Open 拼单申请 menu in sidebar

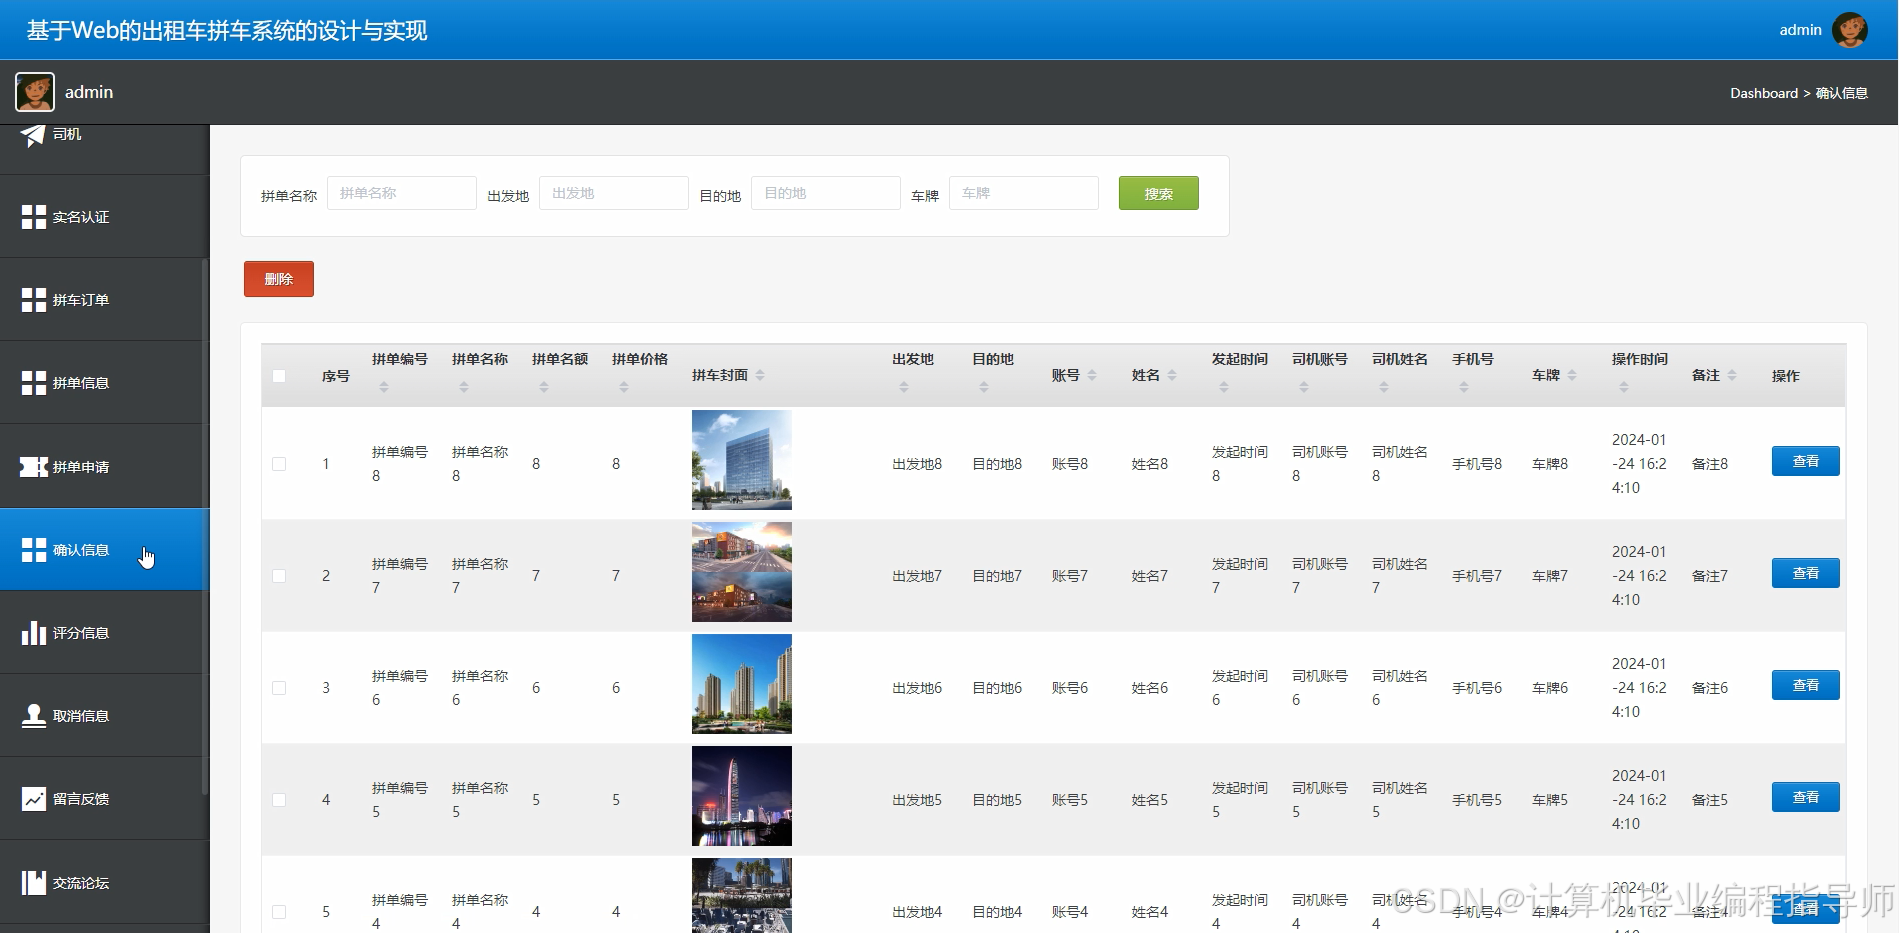pos(105,467)
